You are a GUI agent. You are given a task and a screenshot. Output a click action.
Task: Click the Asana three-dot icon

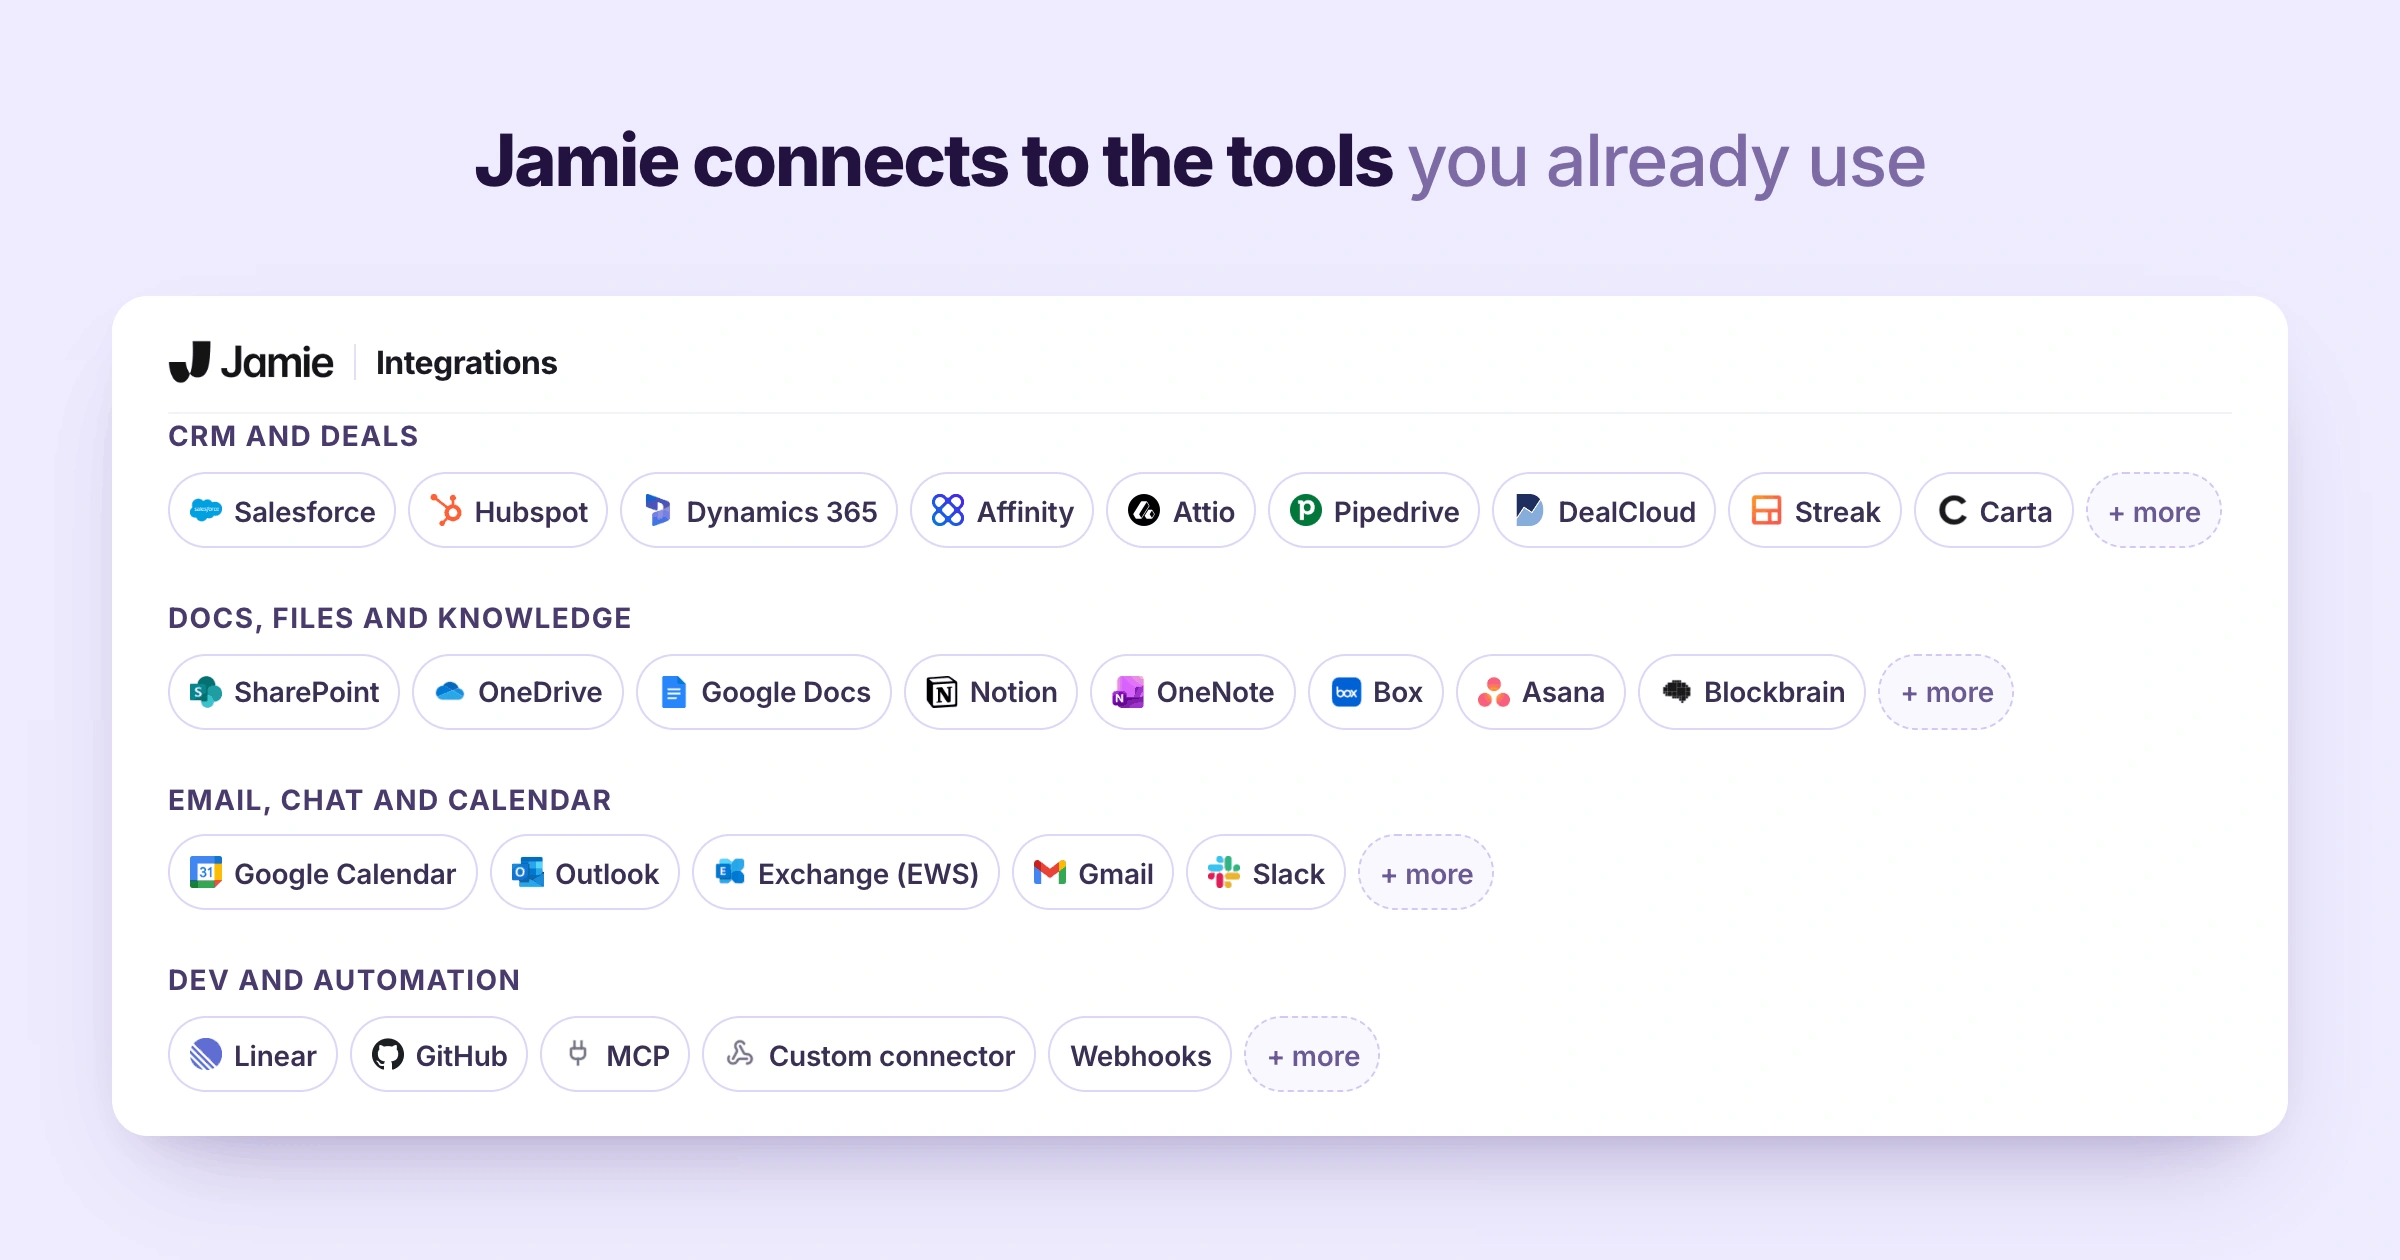point(1494,692)
